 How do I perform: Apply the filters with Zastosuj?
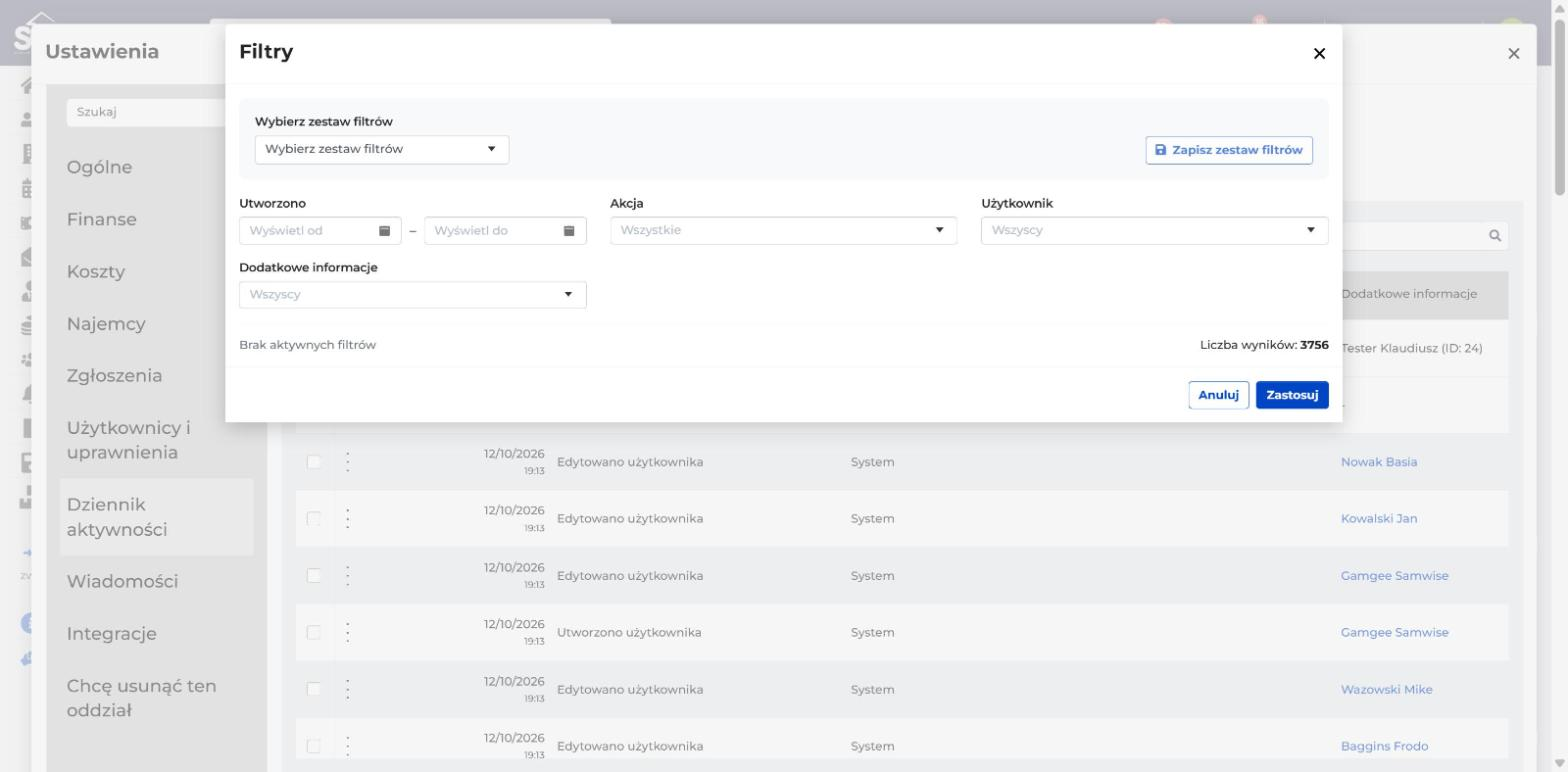[1292, 395]
